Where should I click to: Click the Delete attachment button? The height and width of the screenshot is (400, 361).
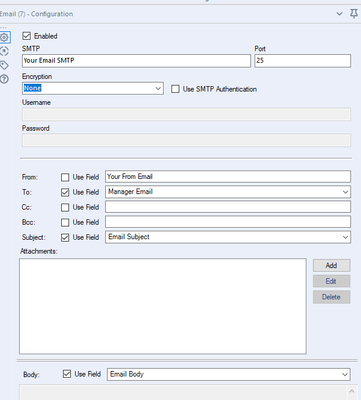(331, 297)
